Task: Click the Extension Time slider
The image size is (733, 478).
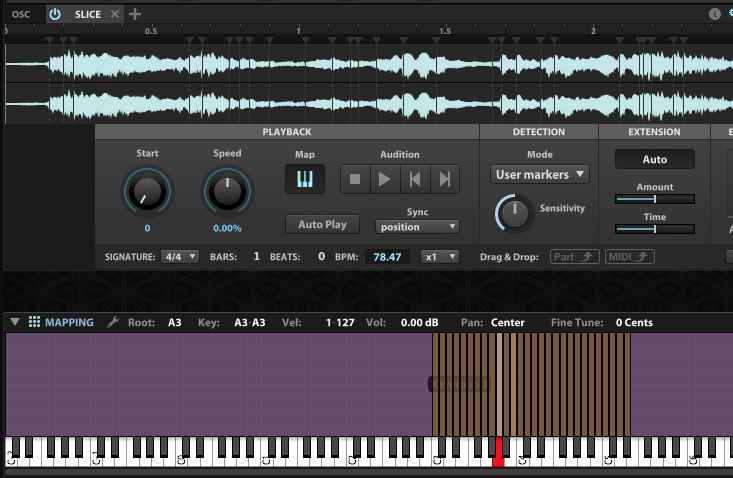Action: point(655,229)
